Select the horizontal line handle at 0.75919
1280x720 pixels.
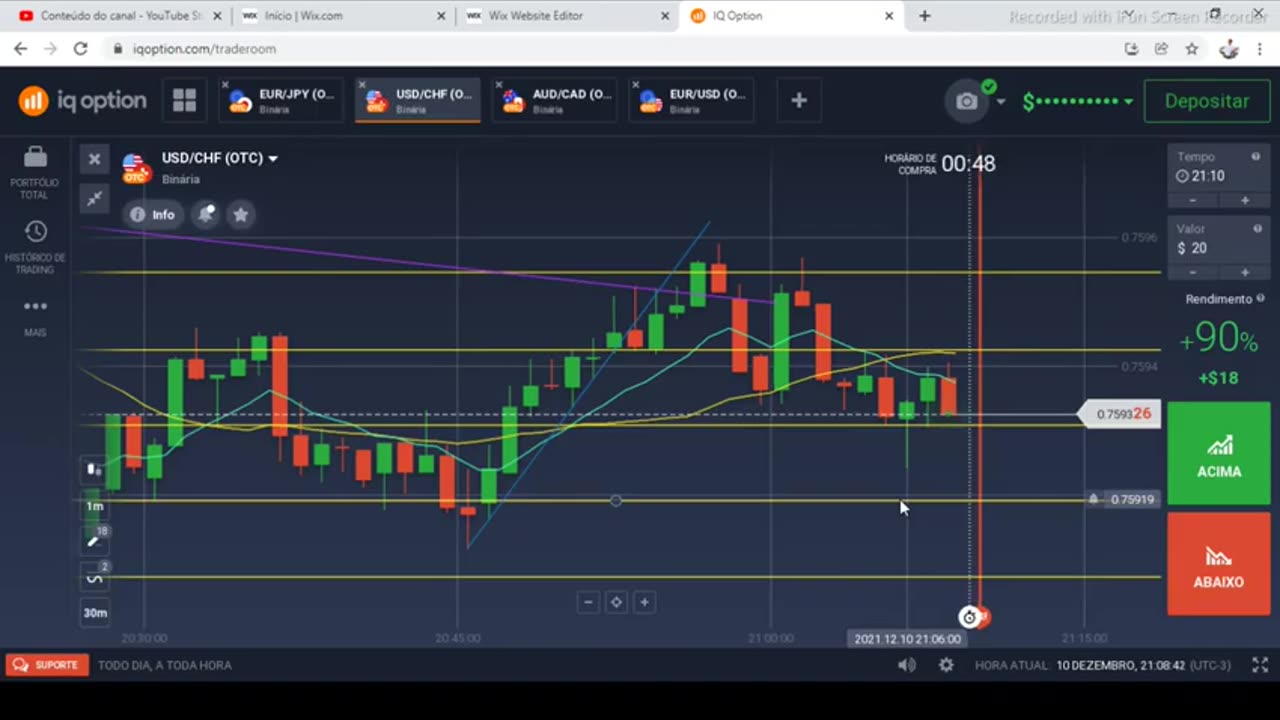(x=616, y=500)
